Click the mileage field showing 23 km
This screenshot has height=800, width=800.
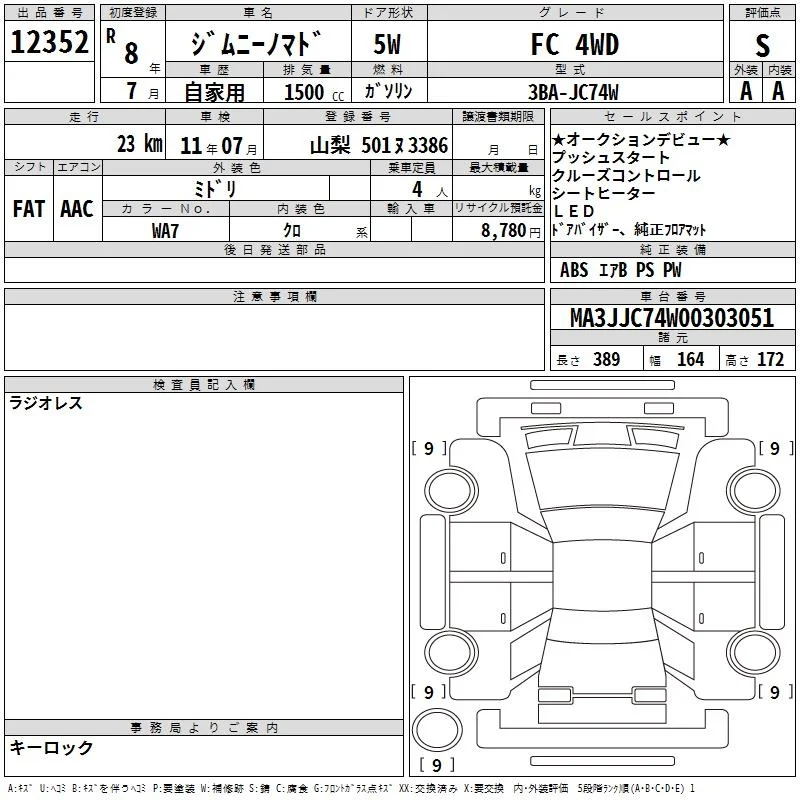[x=85, y=142]
